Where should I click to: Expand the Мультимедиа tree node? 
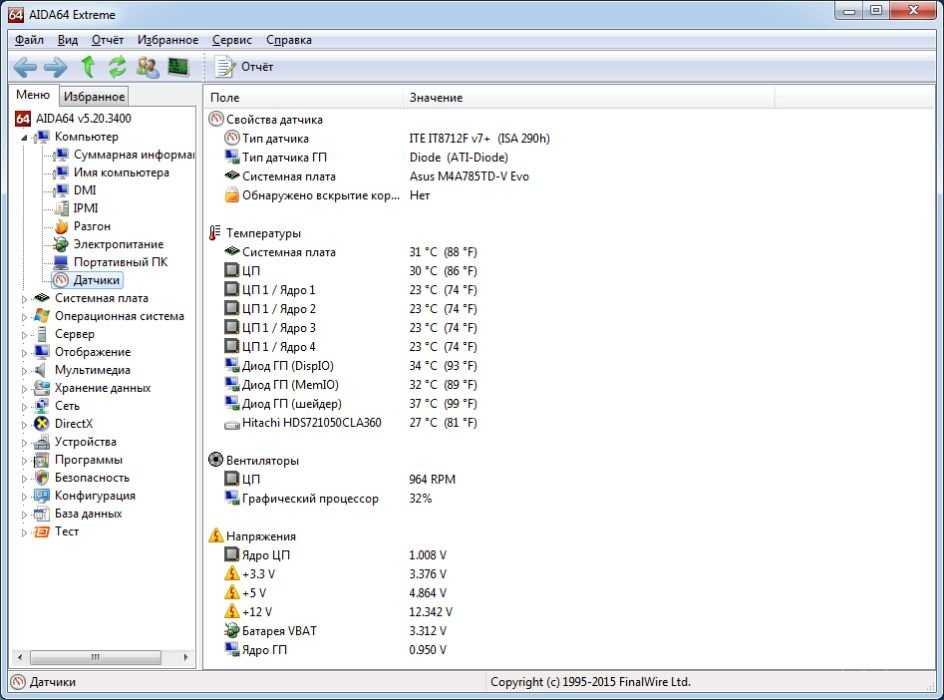(x=24, y=371)
